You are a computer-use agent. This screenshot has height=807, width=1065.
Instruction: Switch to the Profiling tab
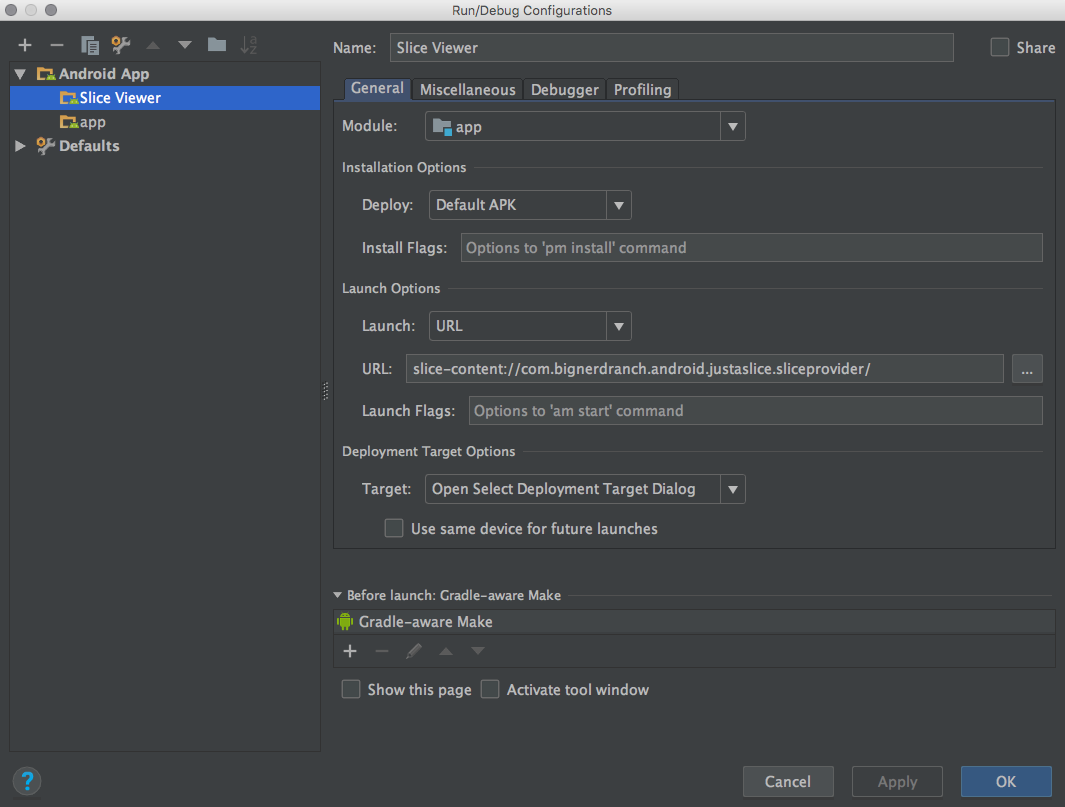[x=643, y=90]
